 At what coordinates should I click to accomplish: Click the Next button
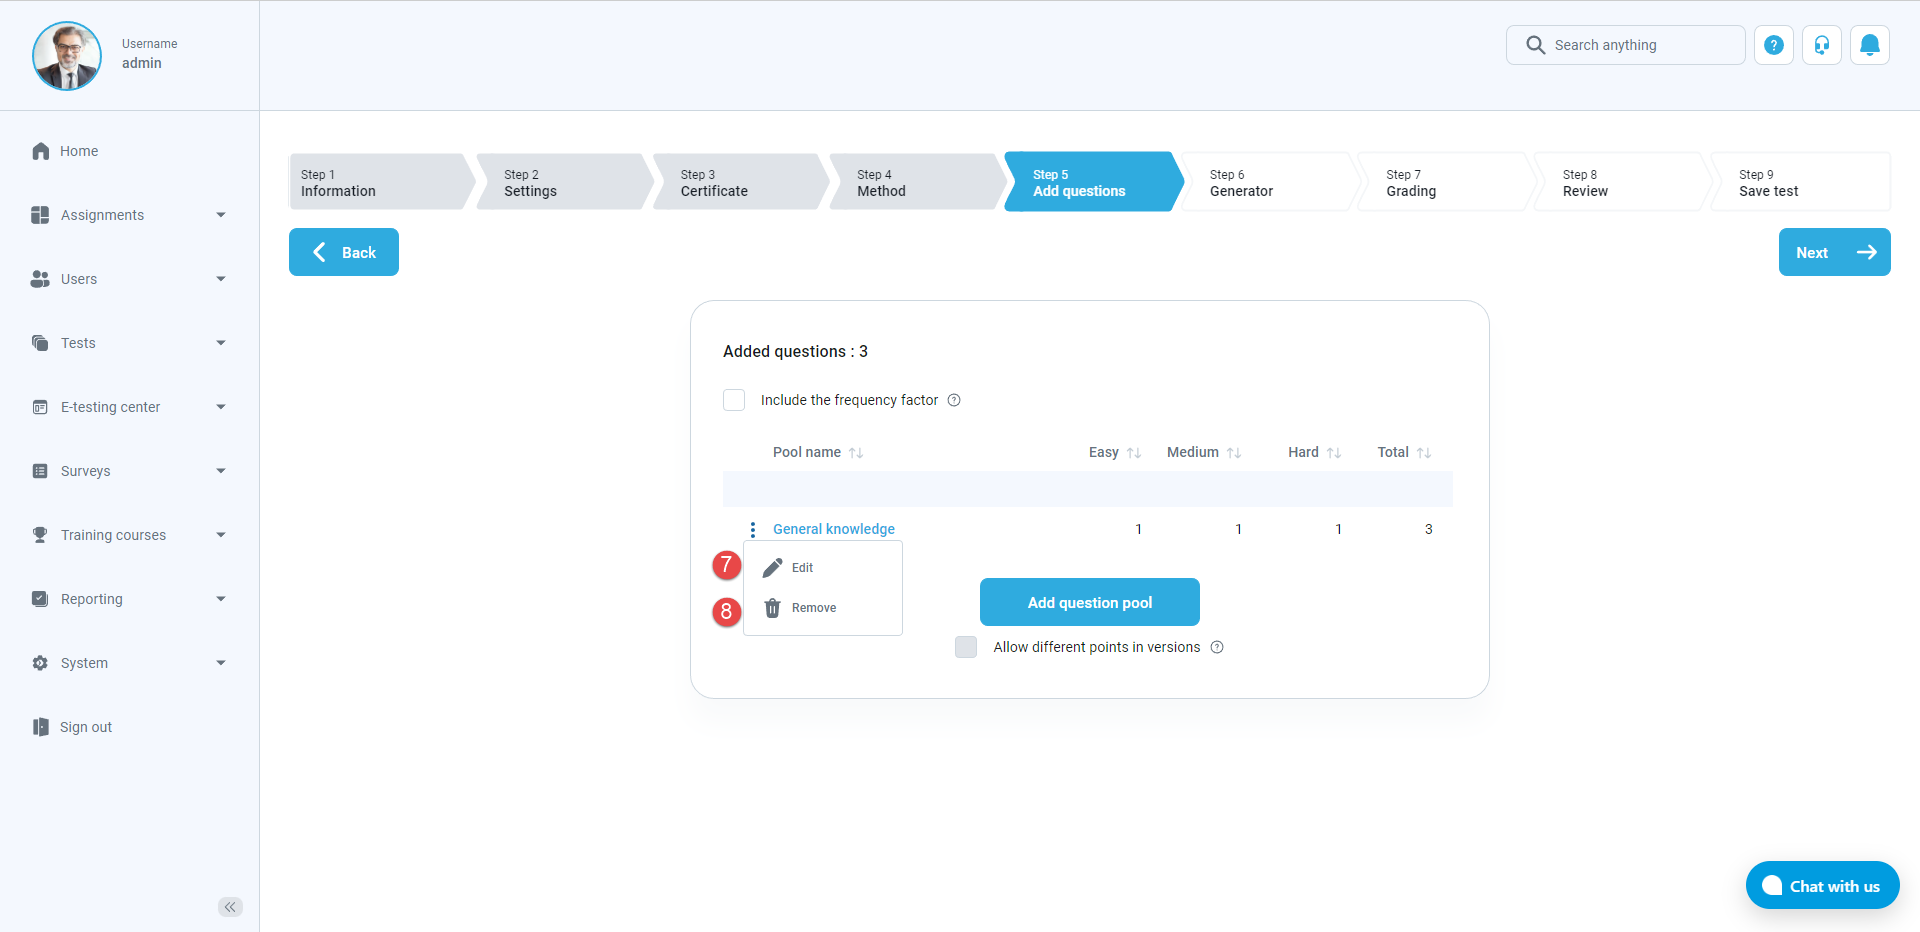(x=1834, y=252)
